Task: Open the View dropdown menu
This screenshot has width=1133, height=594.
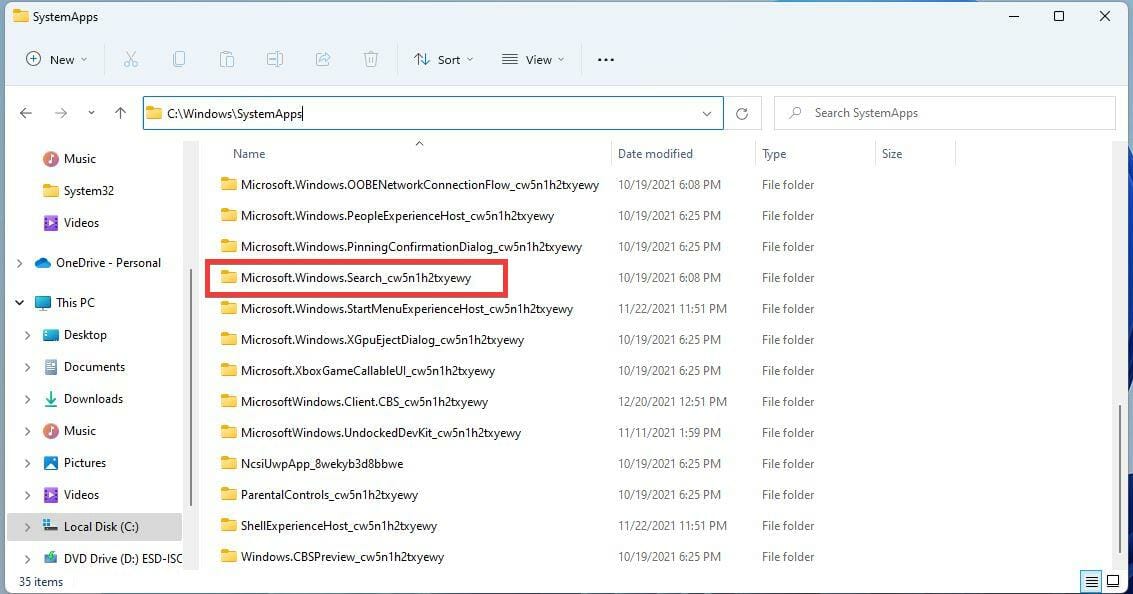Action: pos(533,59)
